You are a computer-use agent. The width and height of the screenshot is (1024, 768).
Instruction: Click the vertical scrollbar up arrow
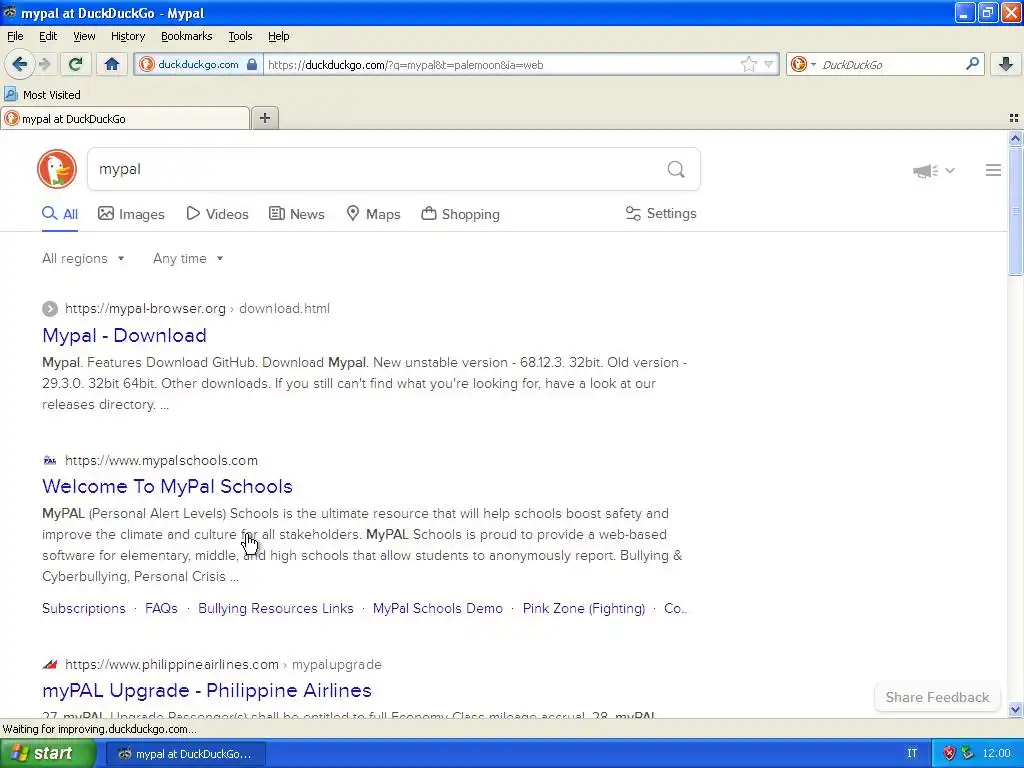coord(1015,138)
